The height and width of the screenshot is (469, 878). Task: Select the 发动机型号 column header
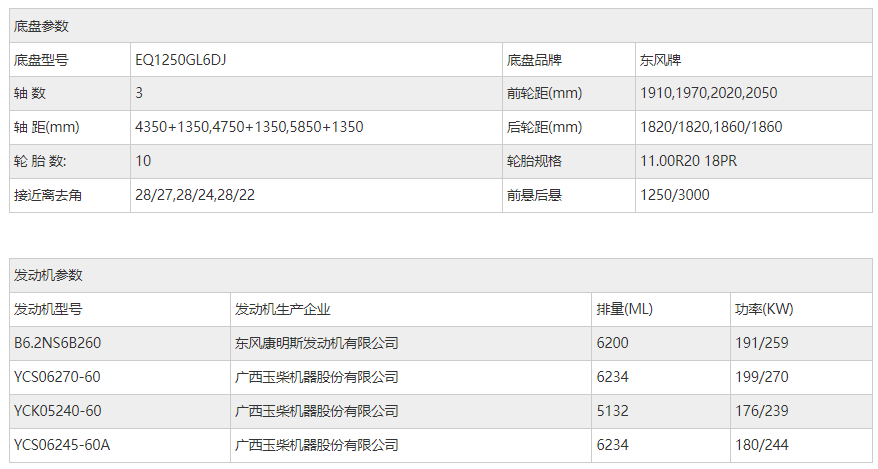pyautogui.click(x=48, y=309)
